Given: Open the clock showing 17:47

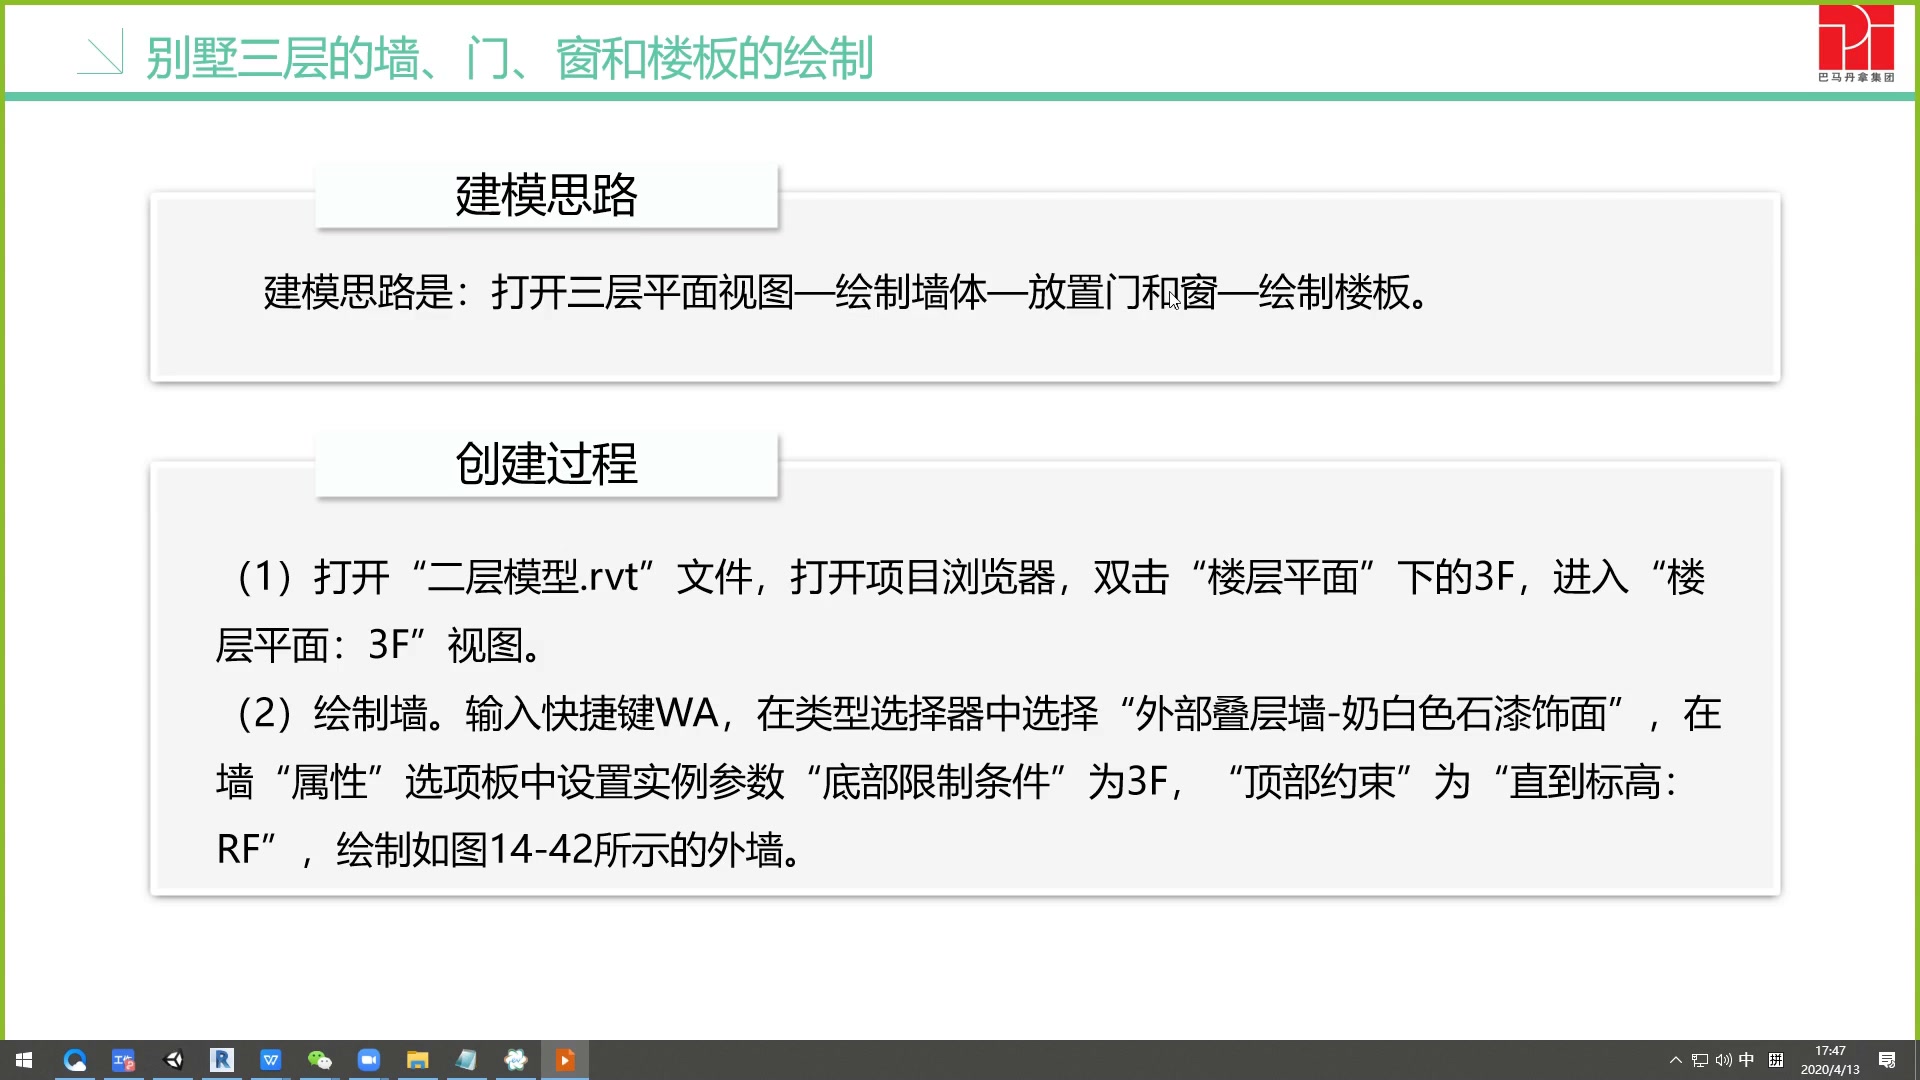Looking at the screenshot, I should coord(1830,1060).
